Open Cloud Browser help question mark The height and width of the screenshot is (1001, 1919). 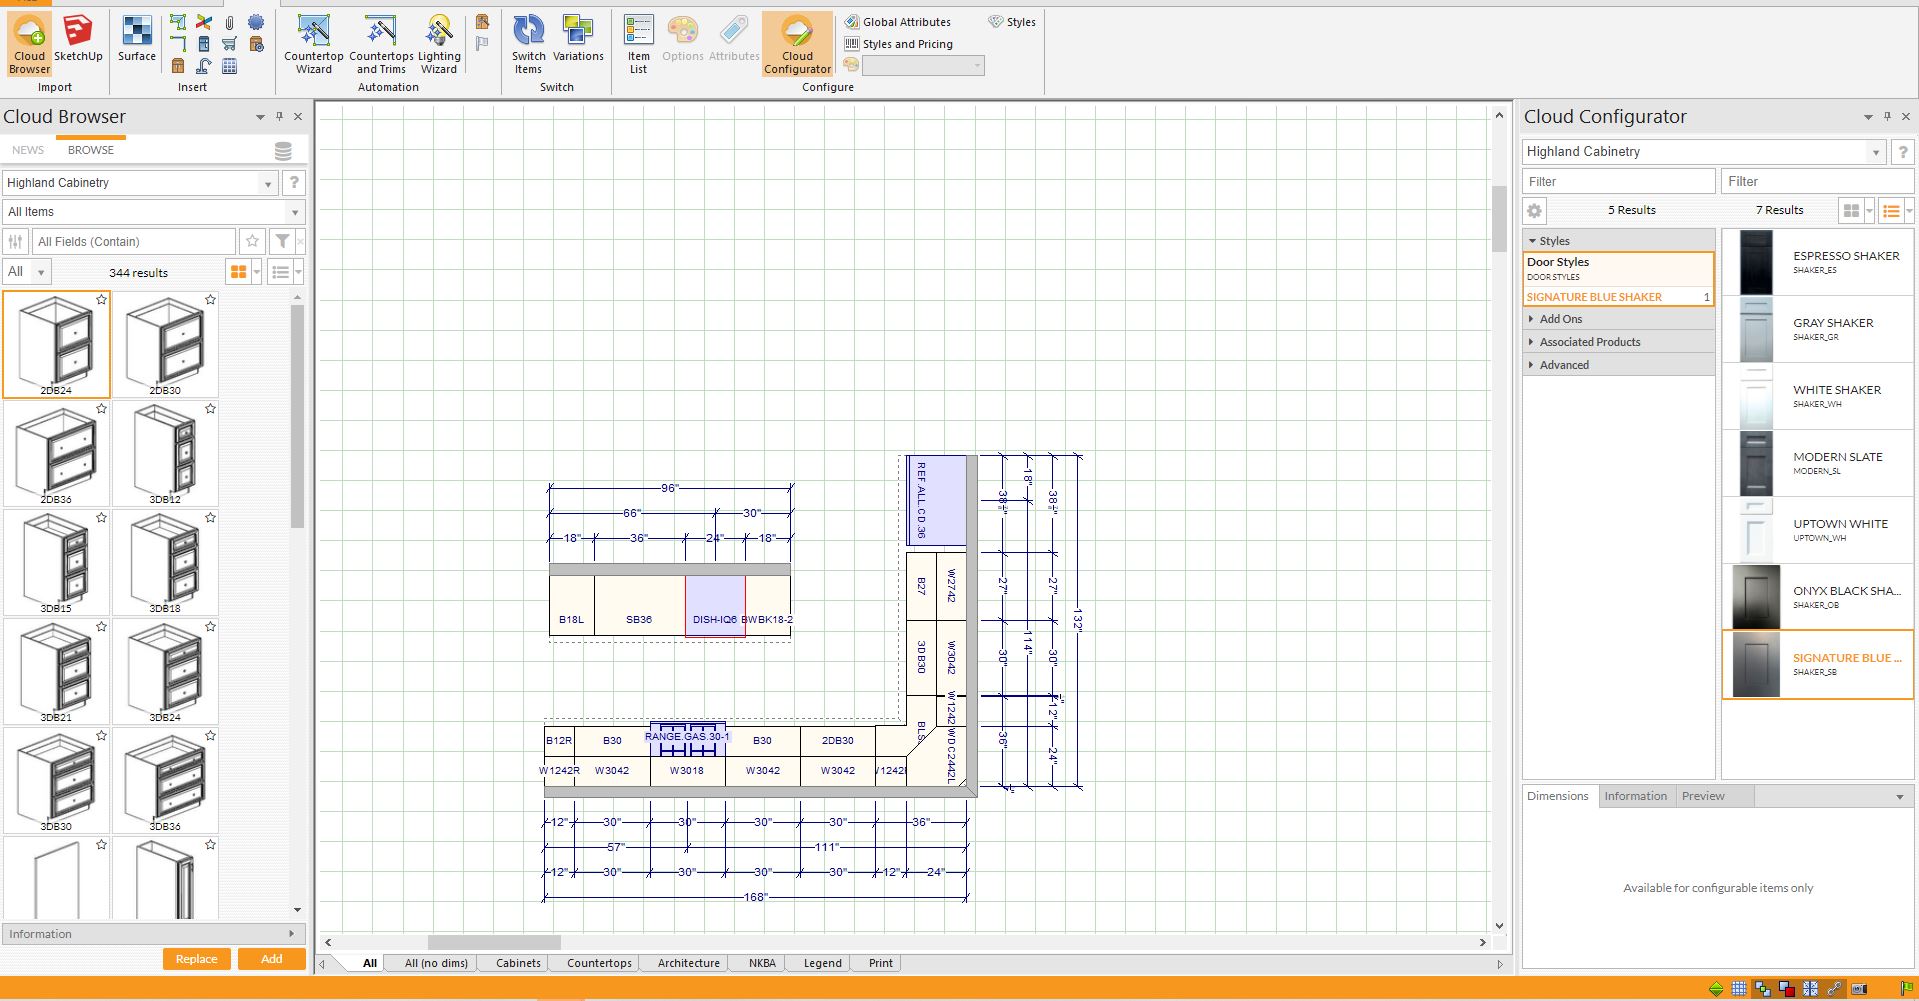[293, 183]
